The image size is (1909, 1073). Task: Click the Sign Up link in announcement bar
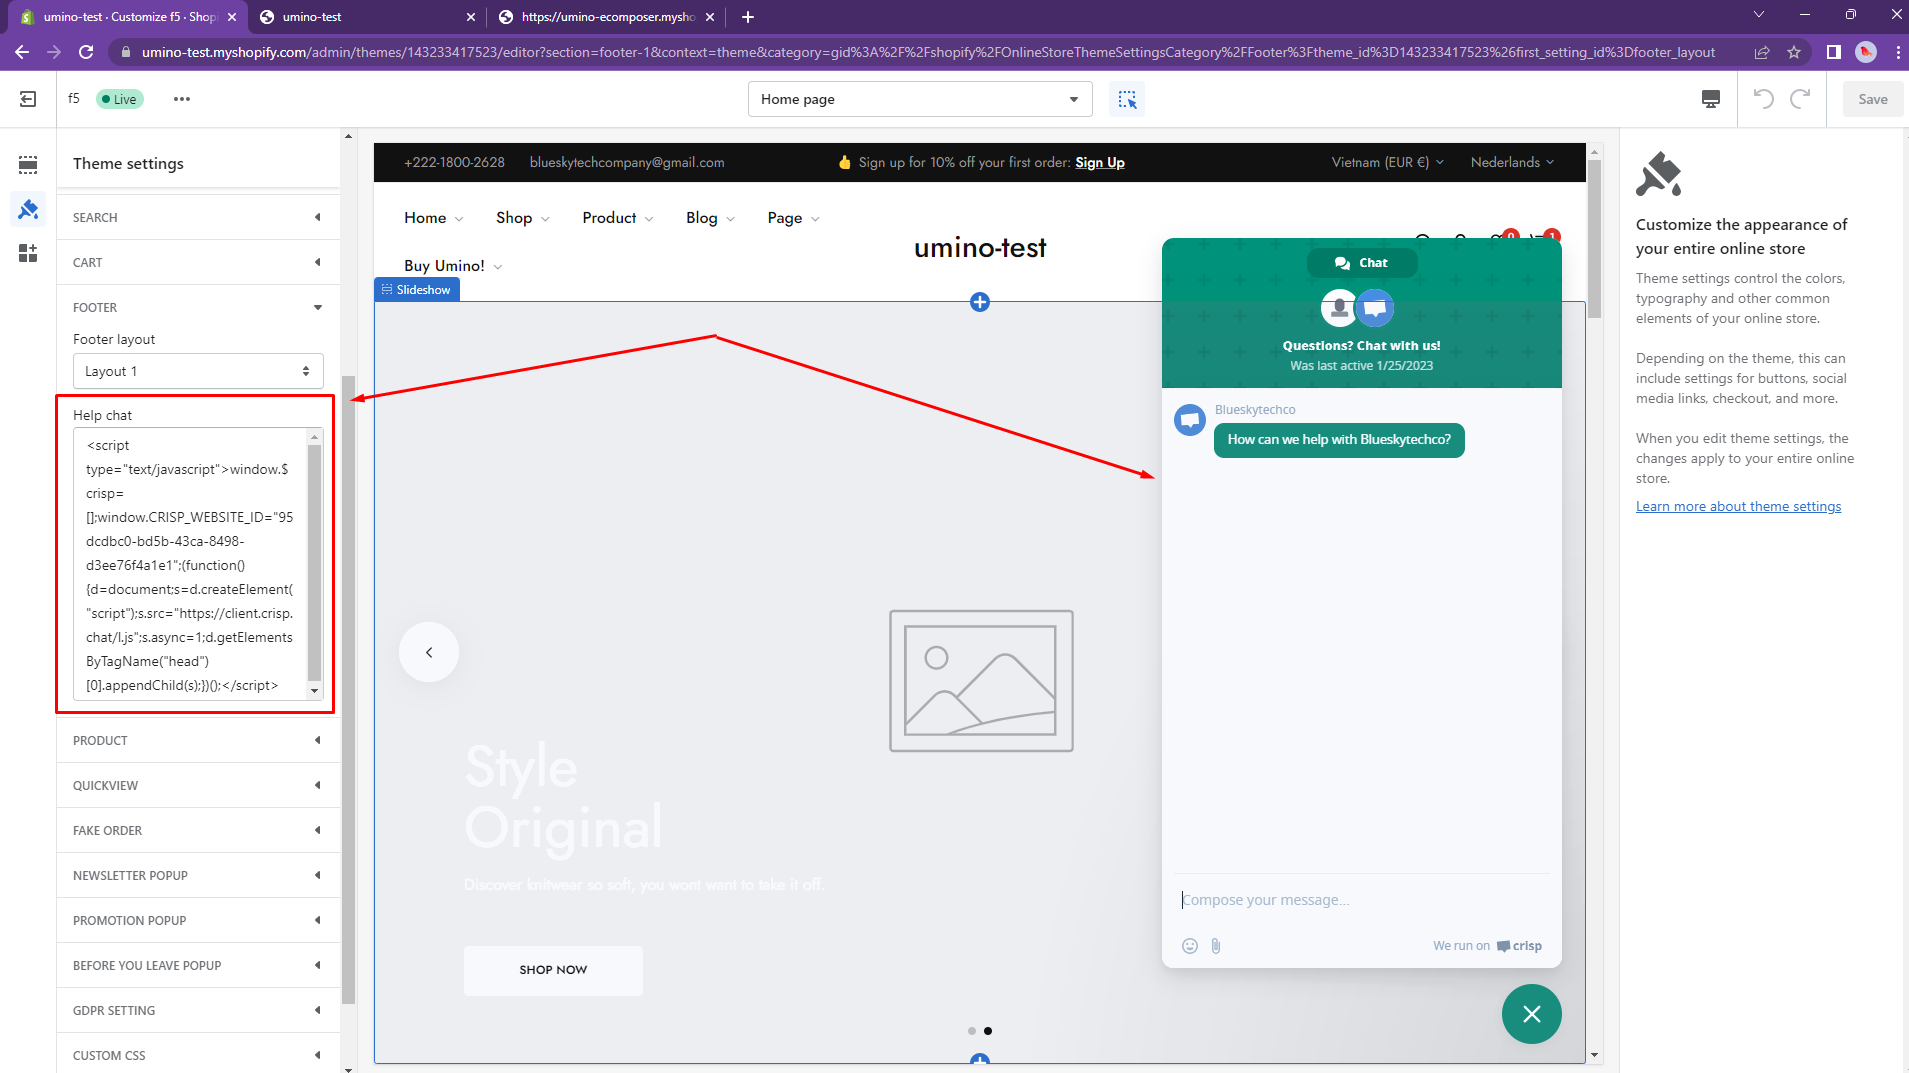coord(1100,162)
